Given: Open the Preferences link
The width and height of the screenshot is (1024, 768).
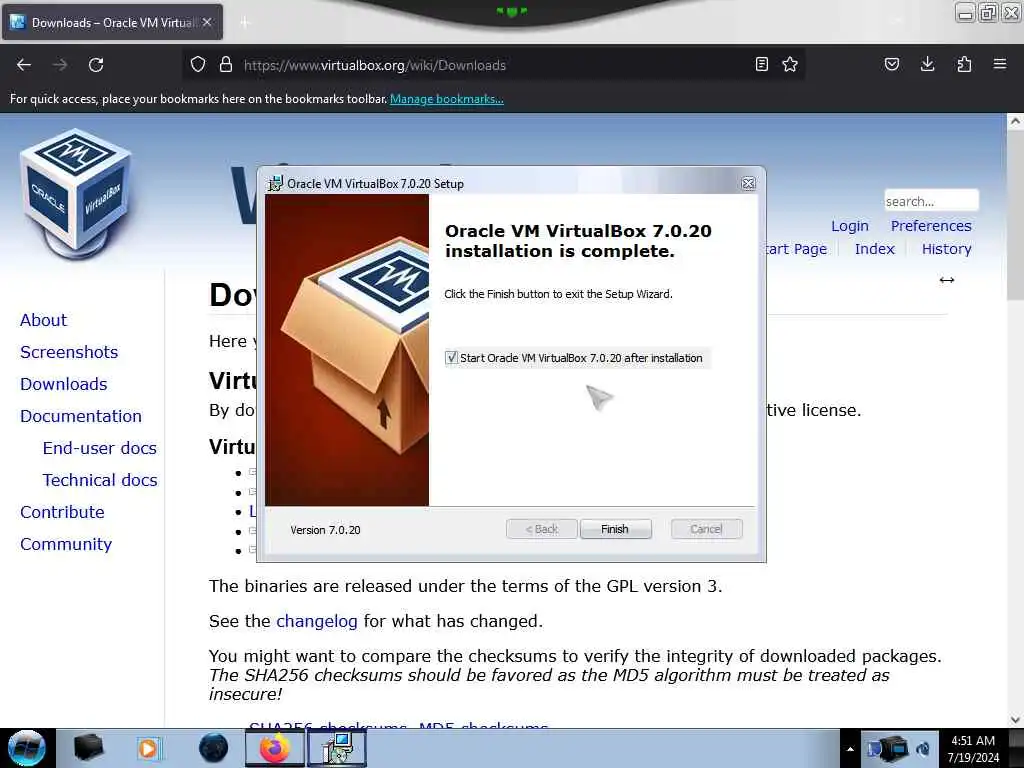Looking at the screenshot, I should pos(931,226).
